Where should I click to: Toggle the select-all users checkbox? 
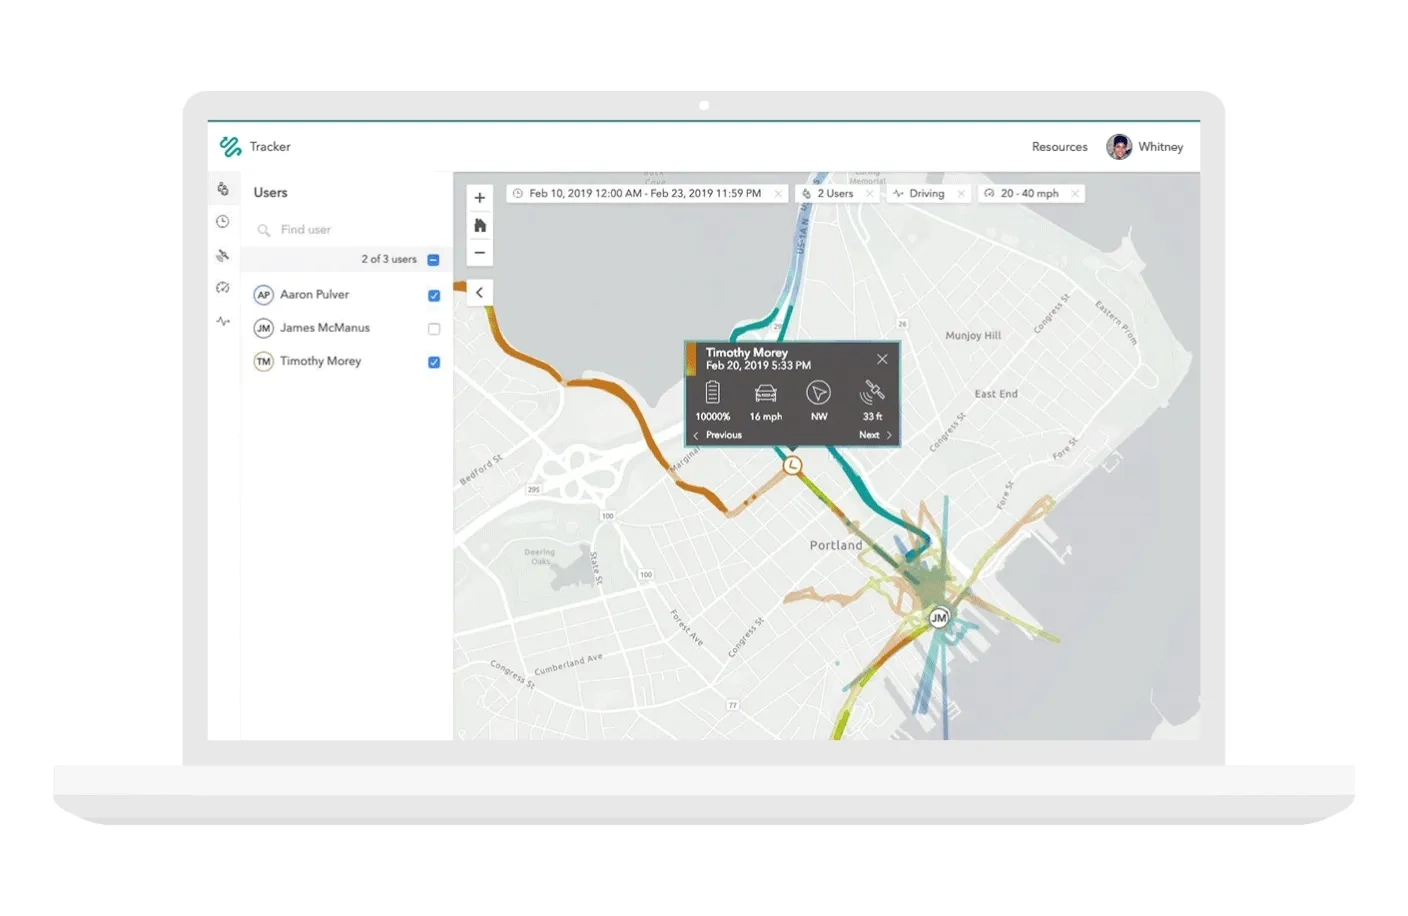(x=433, y=259)
